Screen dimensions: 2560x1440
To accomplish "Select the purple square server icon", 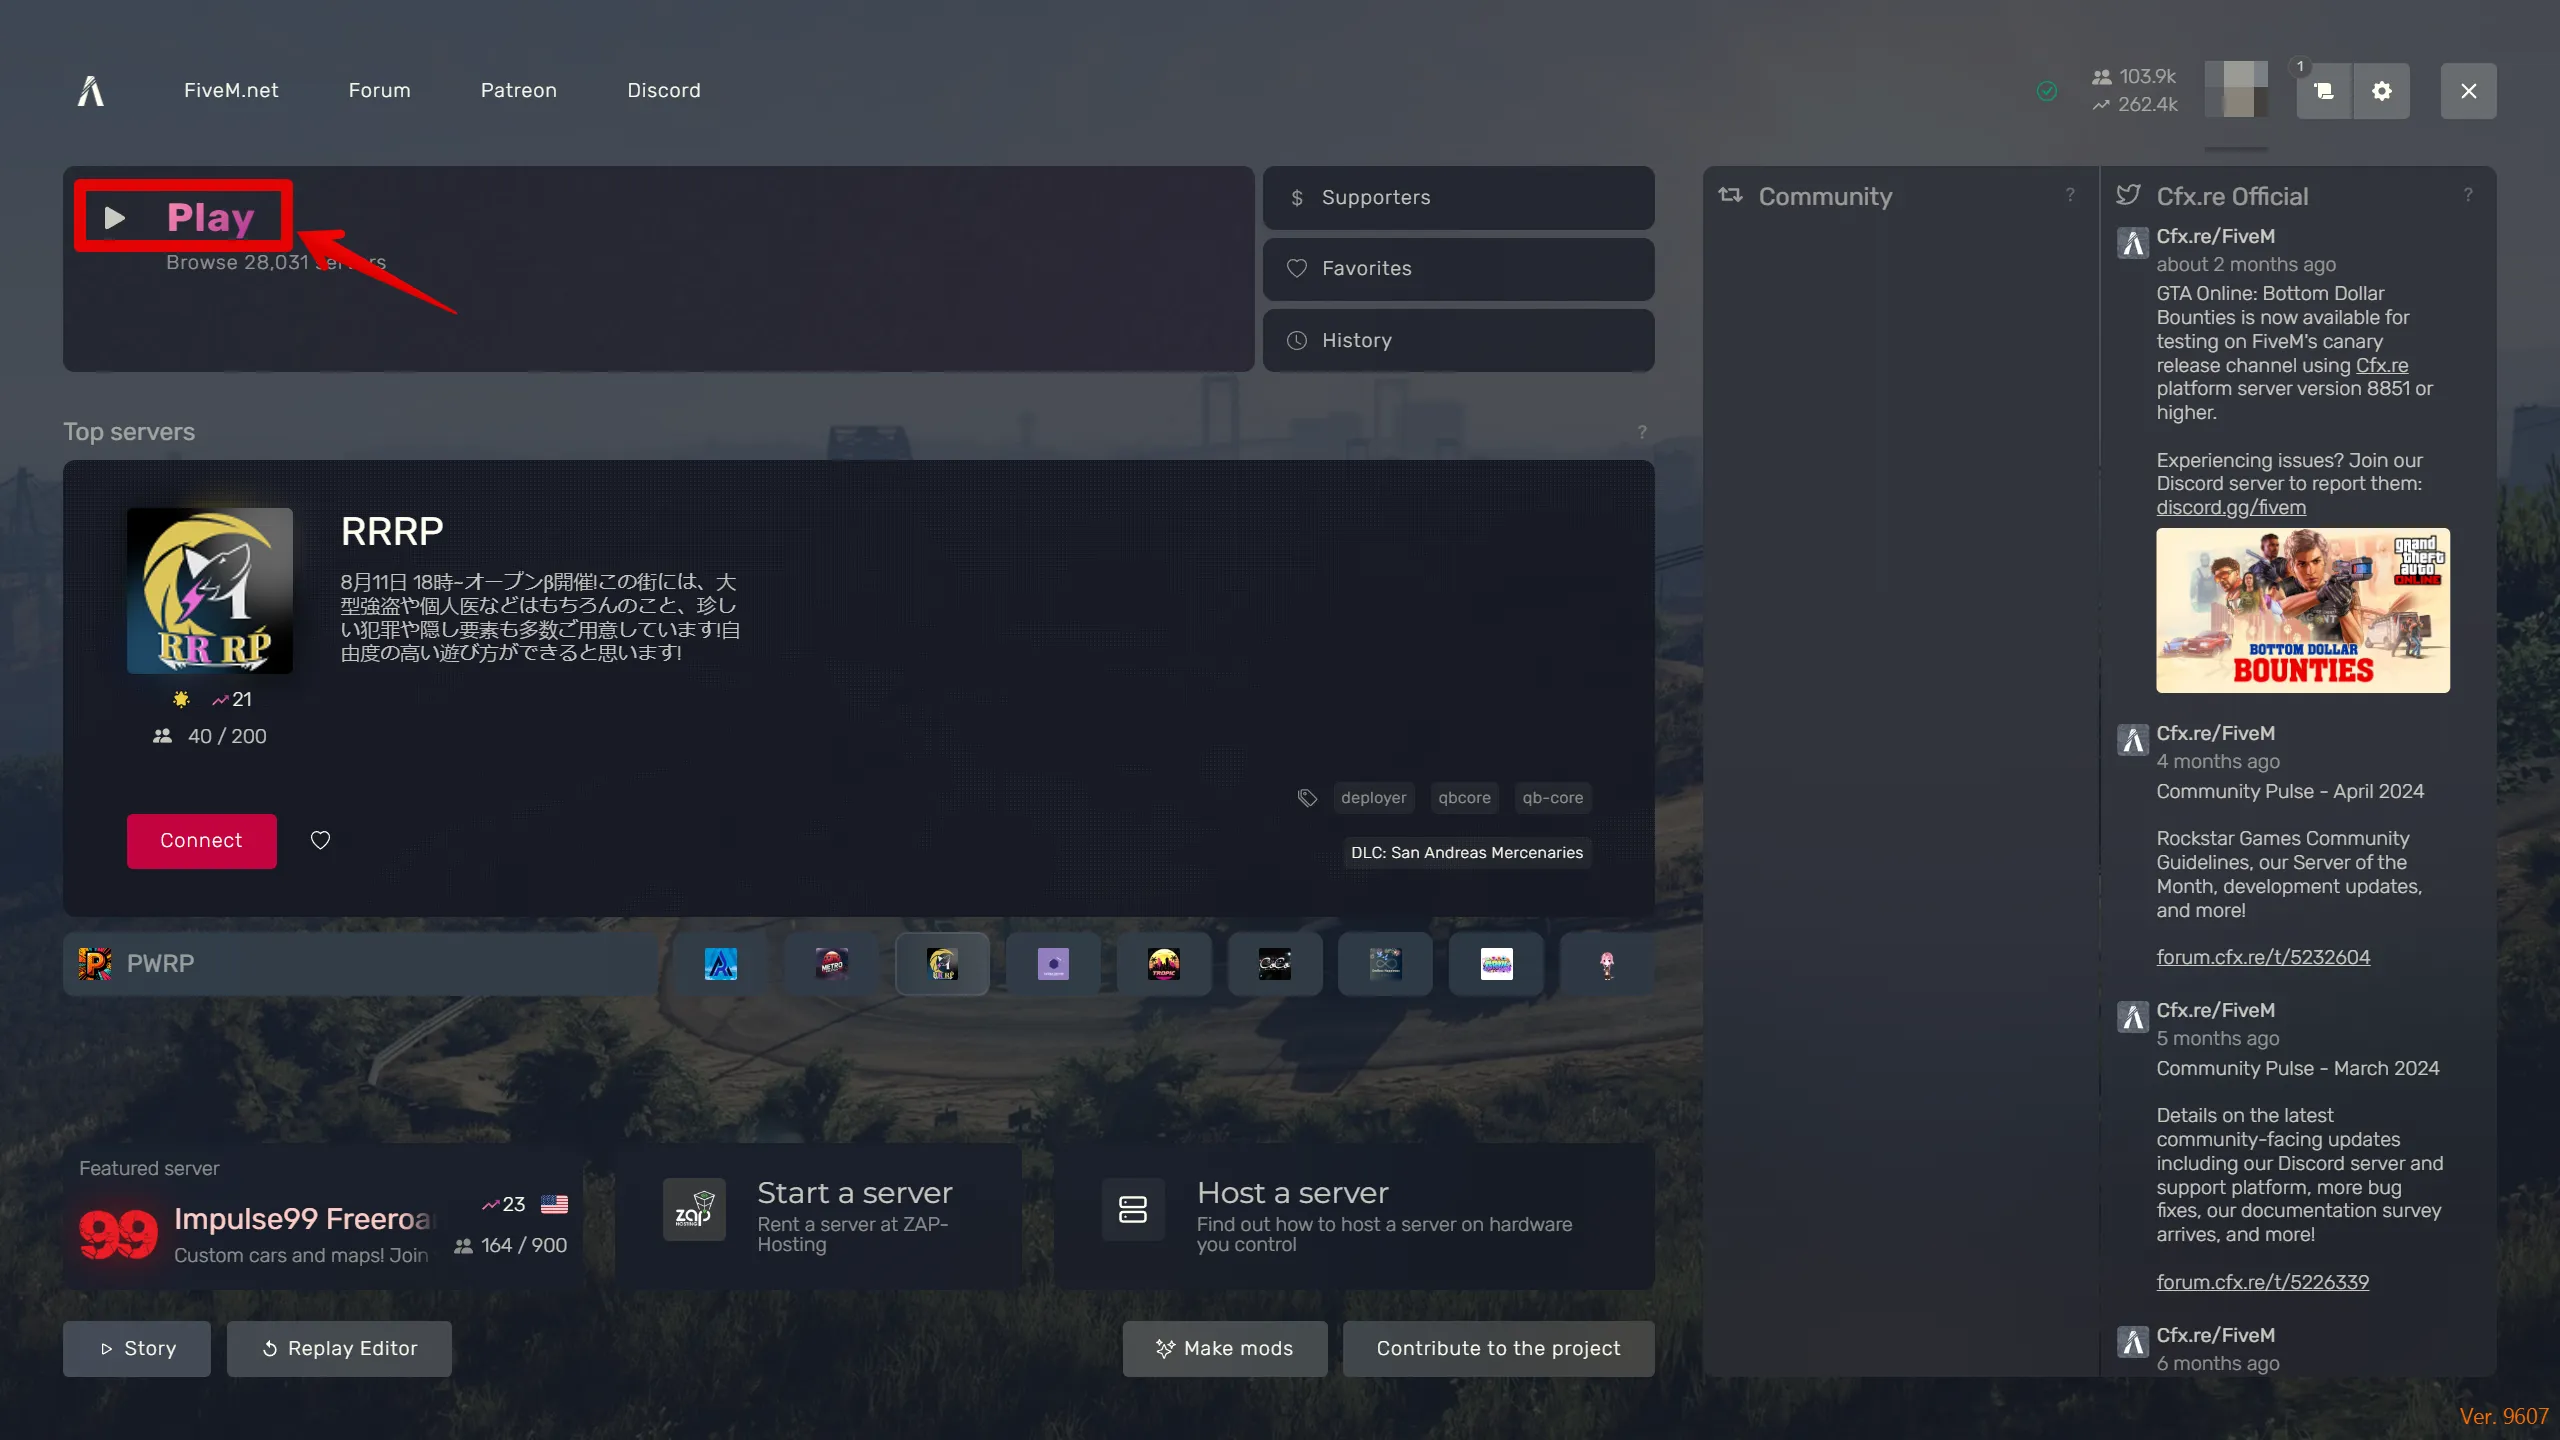I will (1053, 964).
